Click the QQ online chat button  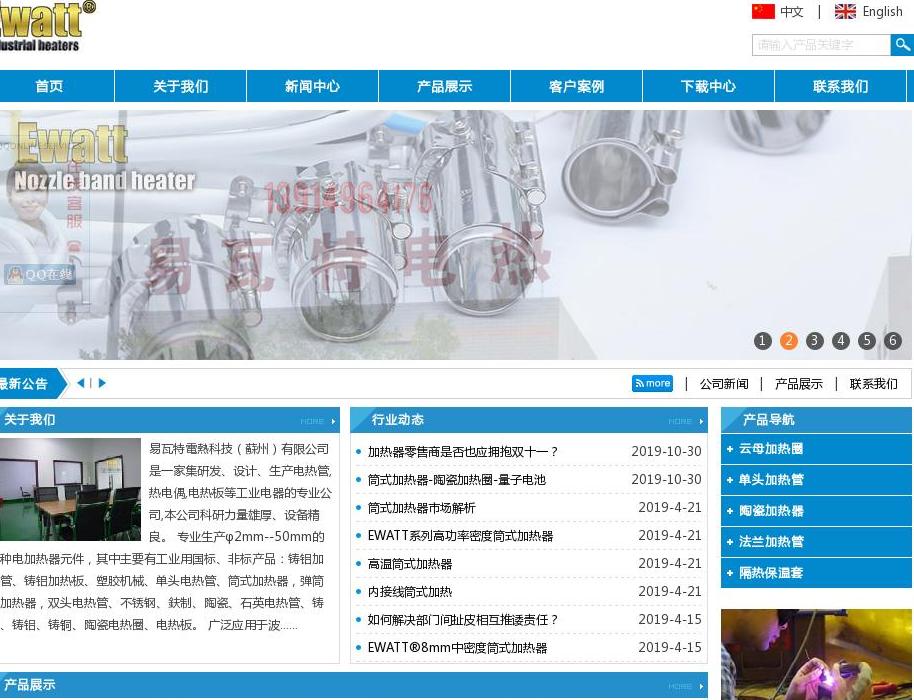[x=40, y=274]
